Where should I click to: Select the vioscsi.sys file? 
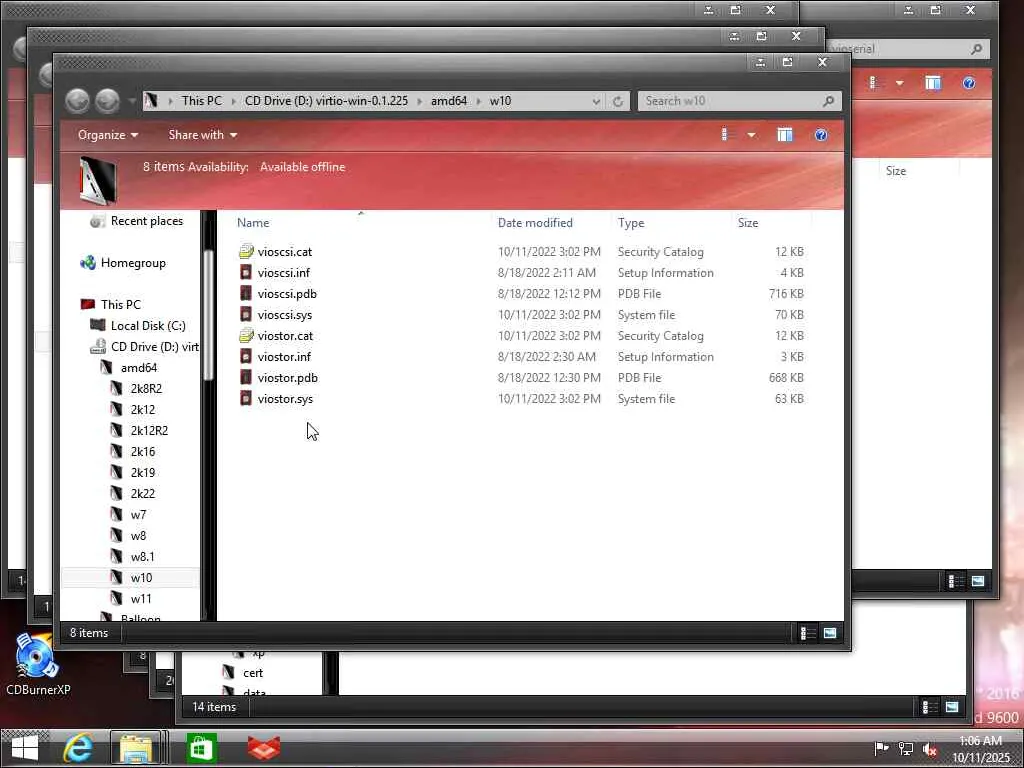click(285, 315)
